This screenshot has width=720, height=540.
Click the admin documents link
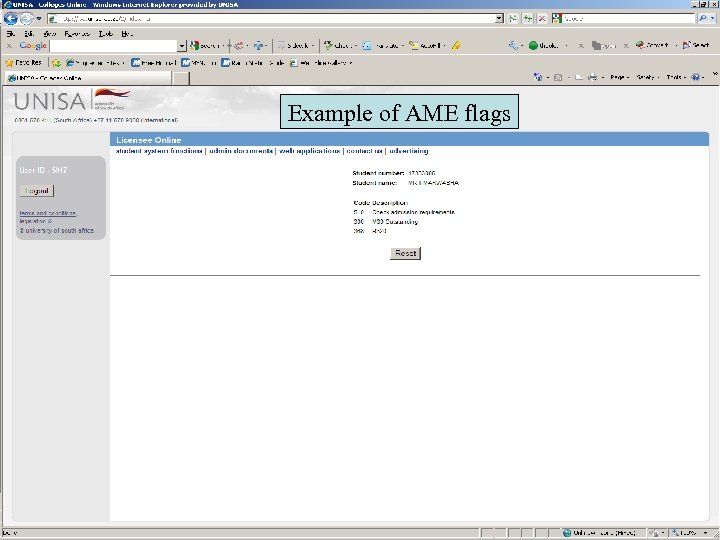tap(241, 151)
